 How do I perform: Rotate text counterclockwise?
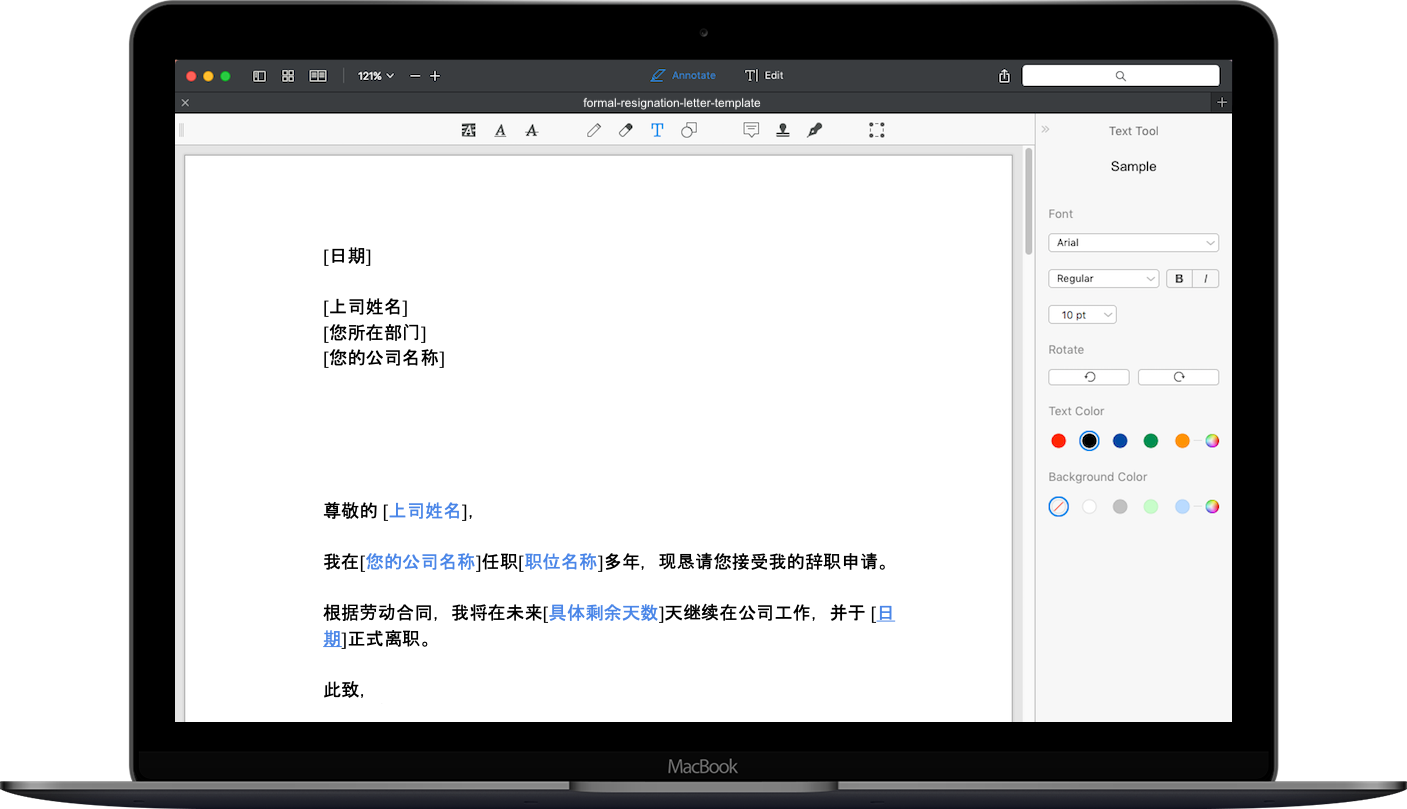(1089, 377)
